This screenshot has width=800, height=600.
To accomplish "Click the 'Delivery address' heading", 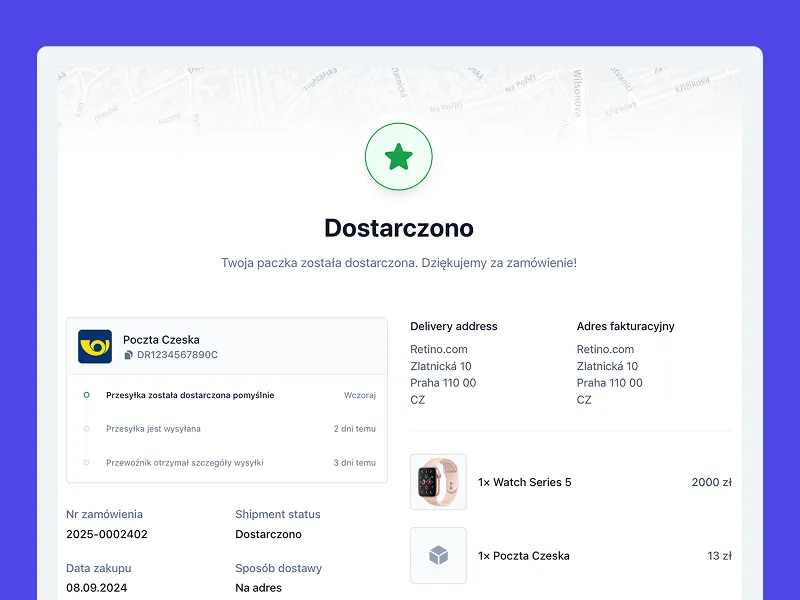I will (x=453, y=326).
